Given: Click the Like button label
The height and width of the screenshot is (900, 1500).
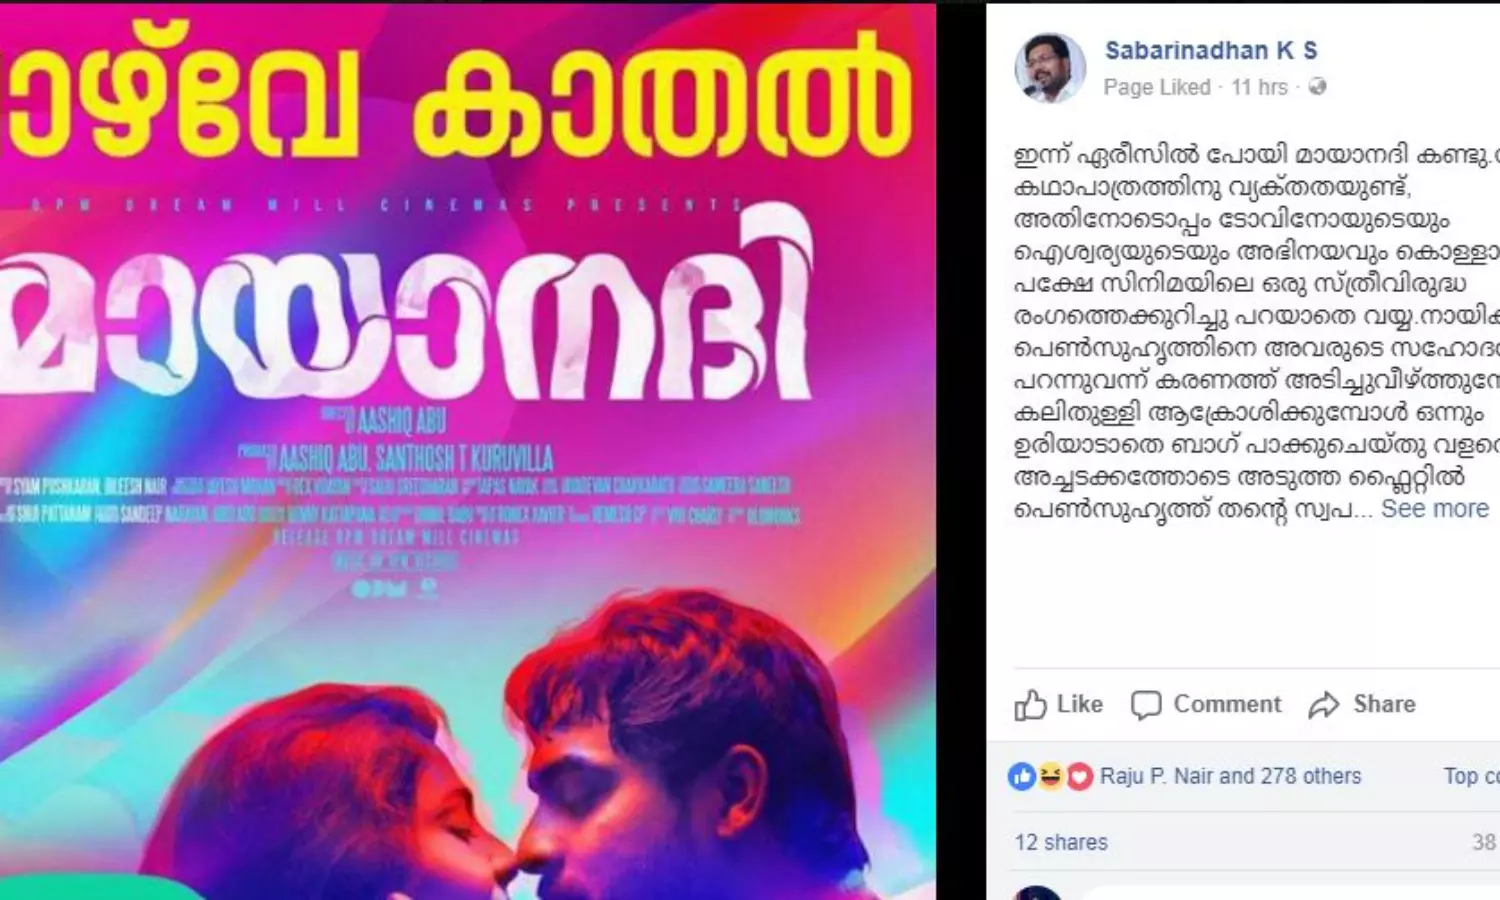Looking at the screenshot, I should pyautogui.click(x=1080, y=704).
